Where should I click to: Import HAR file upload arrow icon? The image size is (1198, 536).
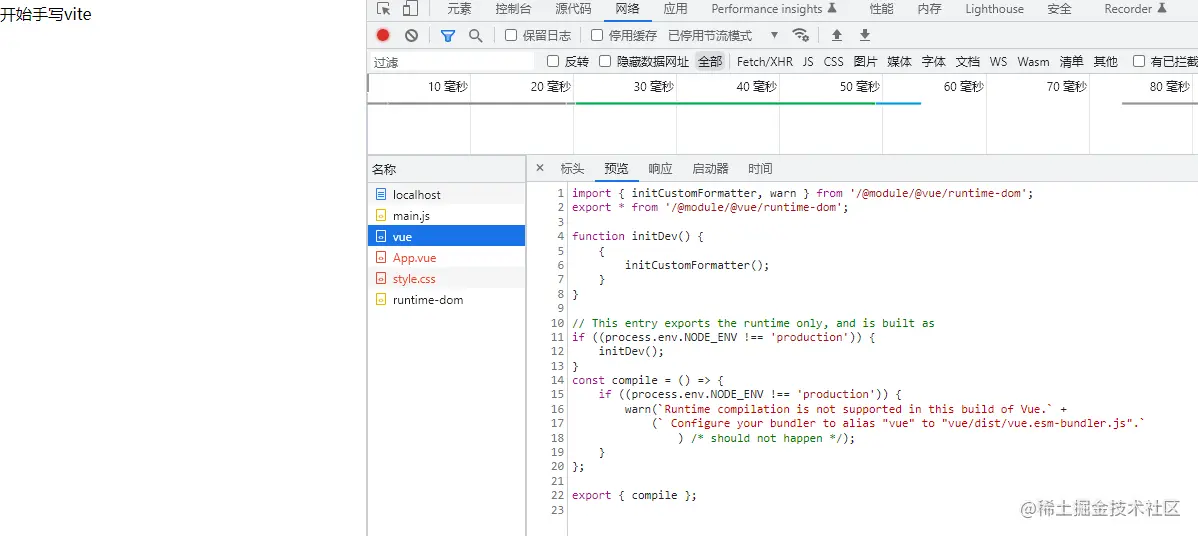pos(837,35)
